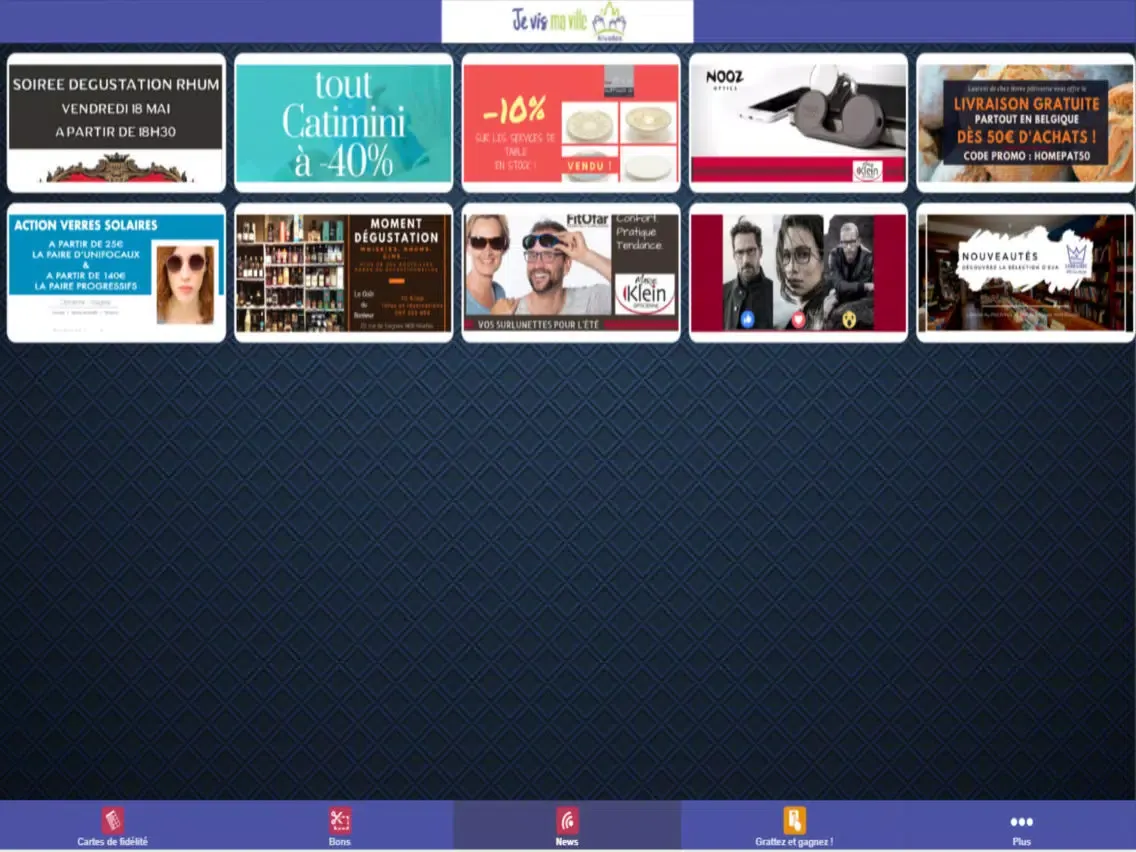Open the Action verres solaires card

[116, 272]
